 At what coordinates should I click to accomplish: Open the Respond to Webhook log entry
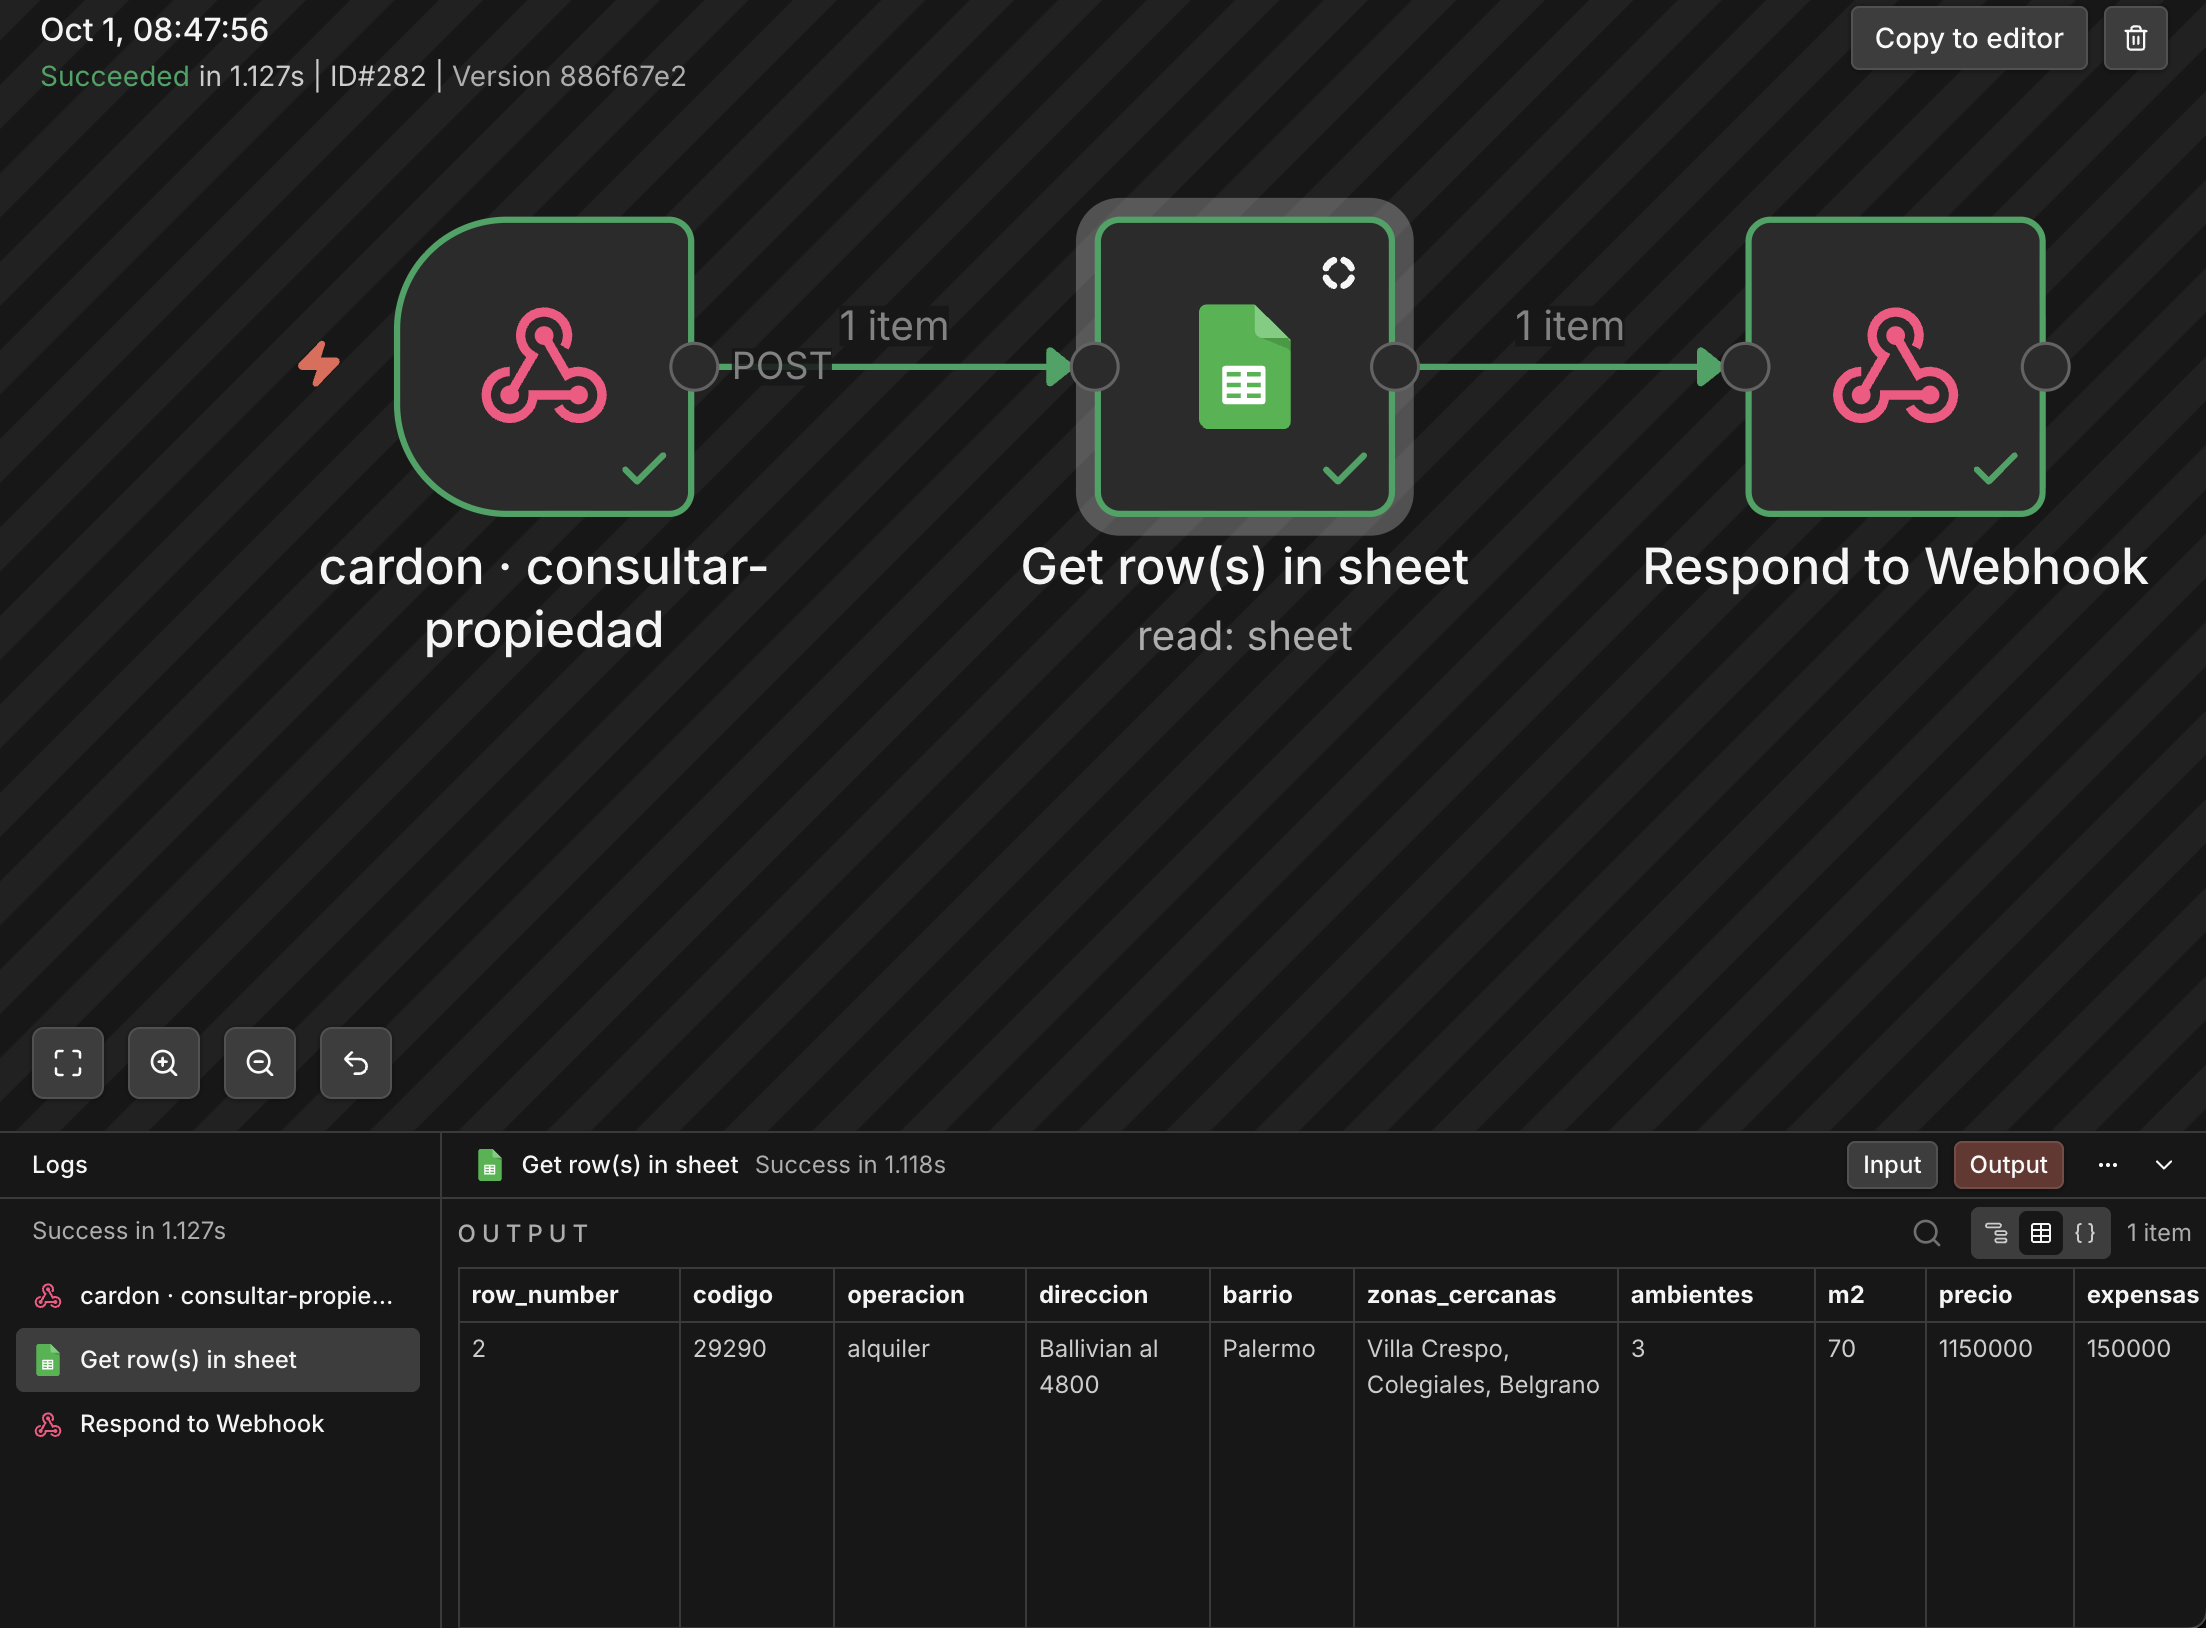click(218, 1424)
